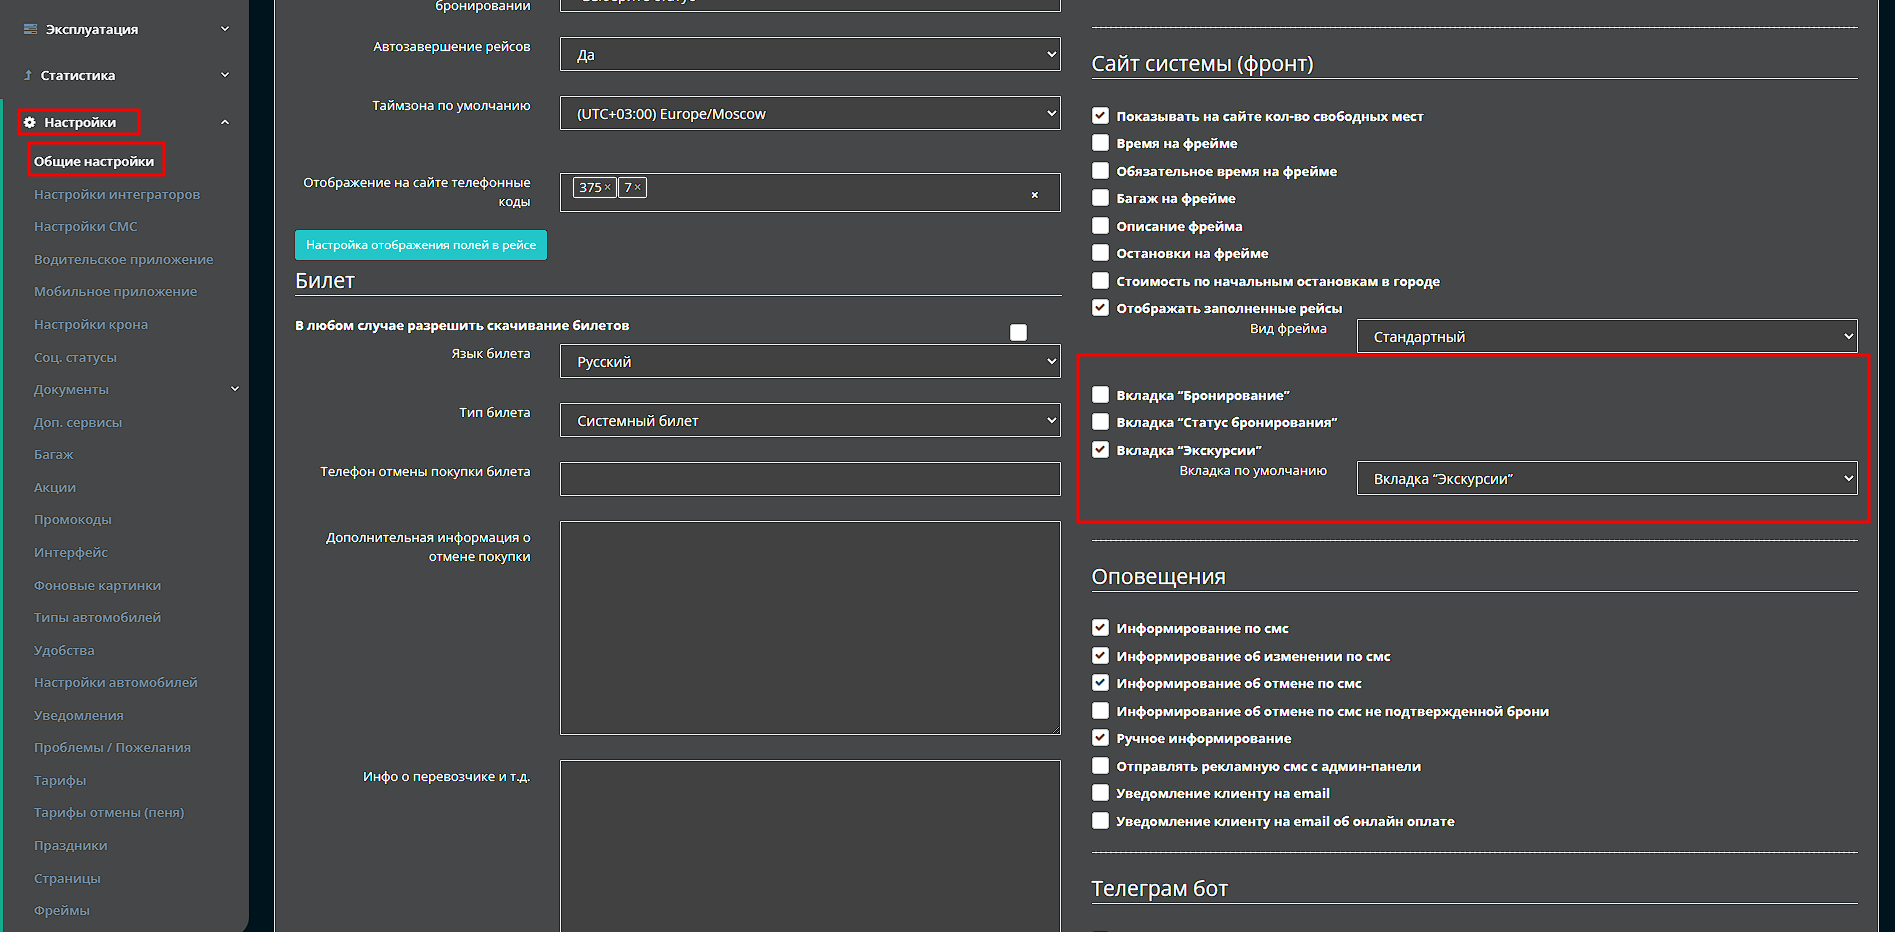
Task: Enable the Вкладка "Бронирование" checkbox
Action: (1100, 395)
